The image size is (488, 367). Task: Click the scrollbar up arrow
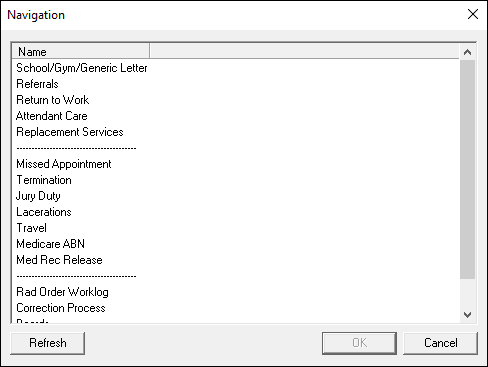(467, 52)
